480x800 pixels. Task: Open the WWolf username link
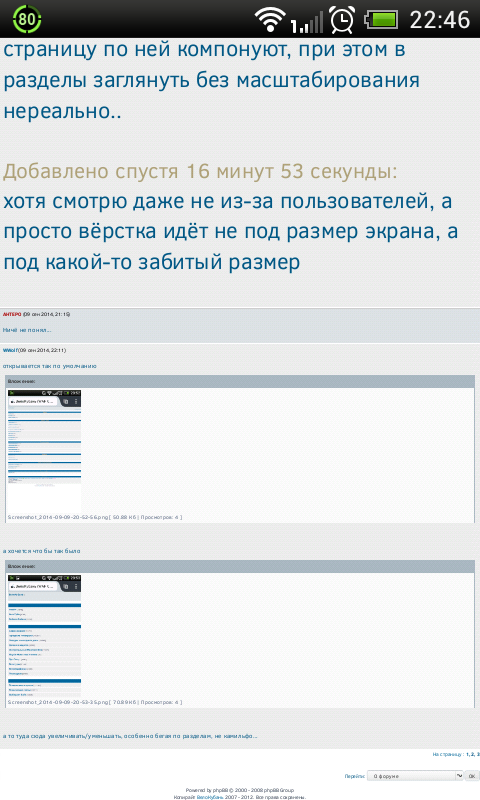10,350
